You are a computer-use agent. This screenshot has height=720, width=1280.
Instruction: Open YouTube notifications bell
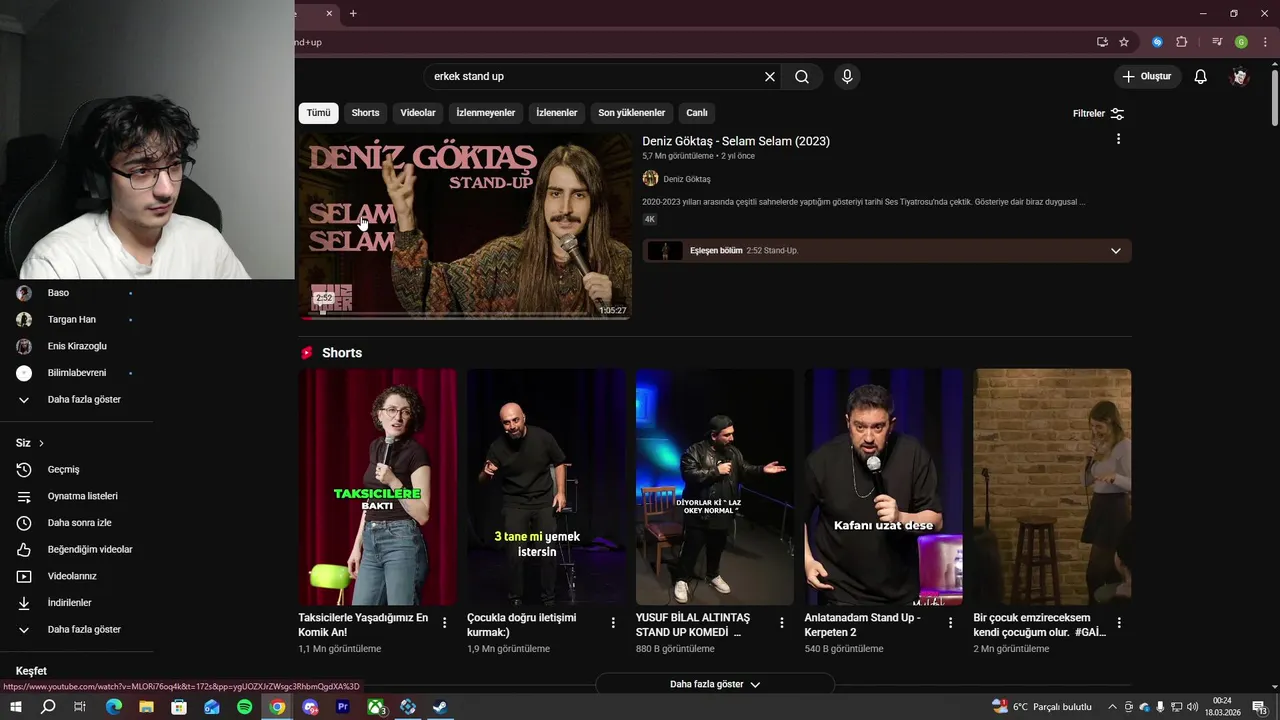tap(1201, 77)
